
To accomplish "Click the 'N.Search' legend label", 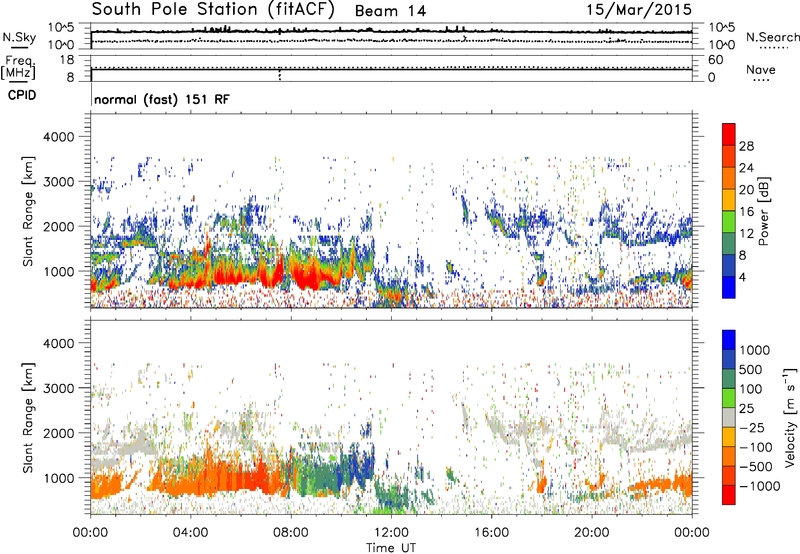I will (772, 37).
